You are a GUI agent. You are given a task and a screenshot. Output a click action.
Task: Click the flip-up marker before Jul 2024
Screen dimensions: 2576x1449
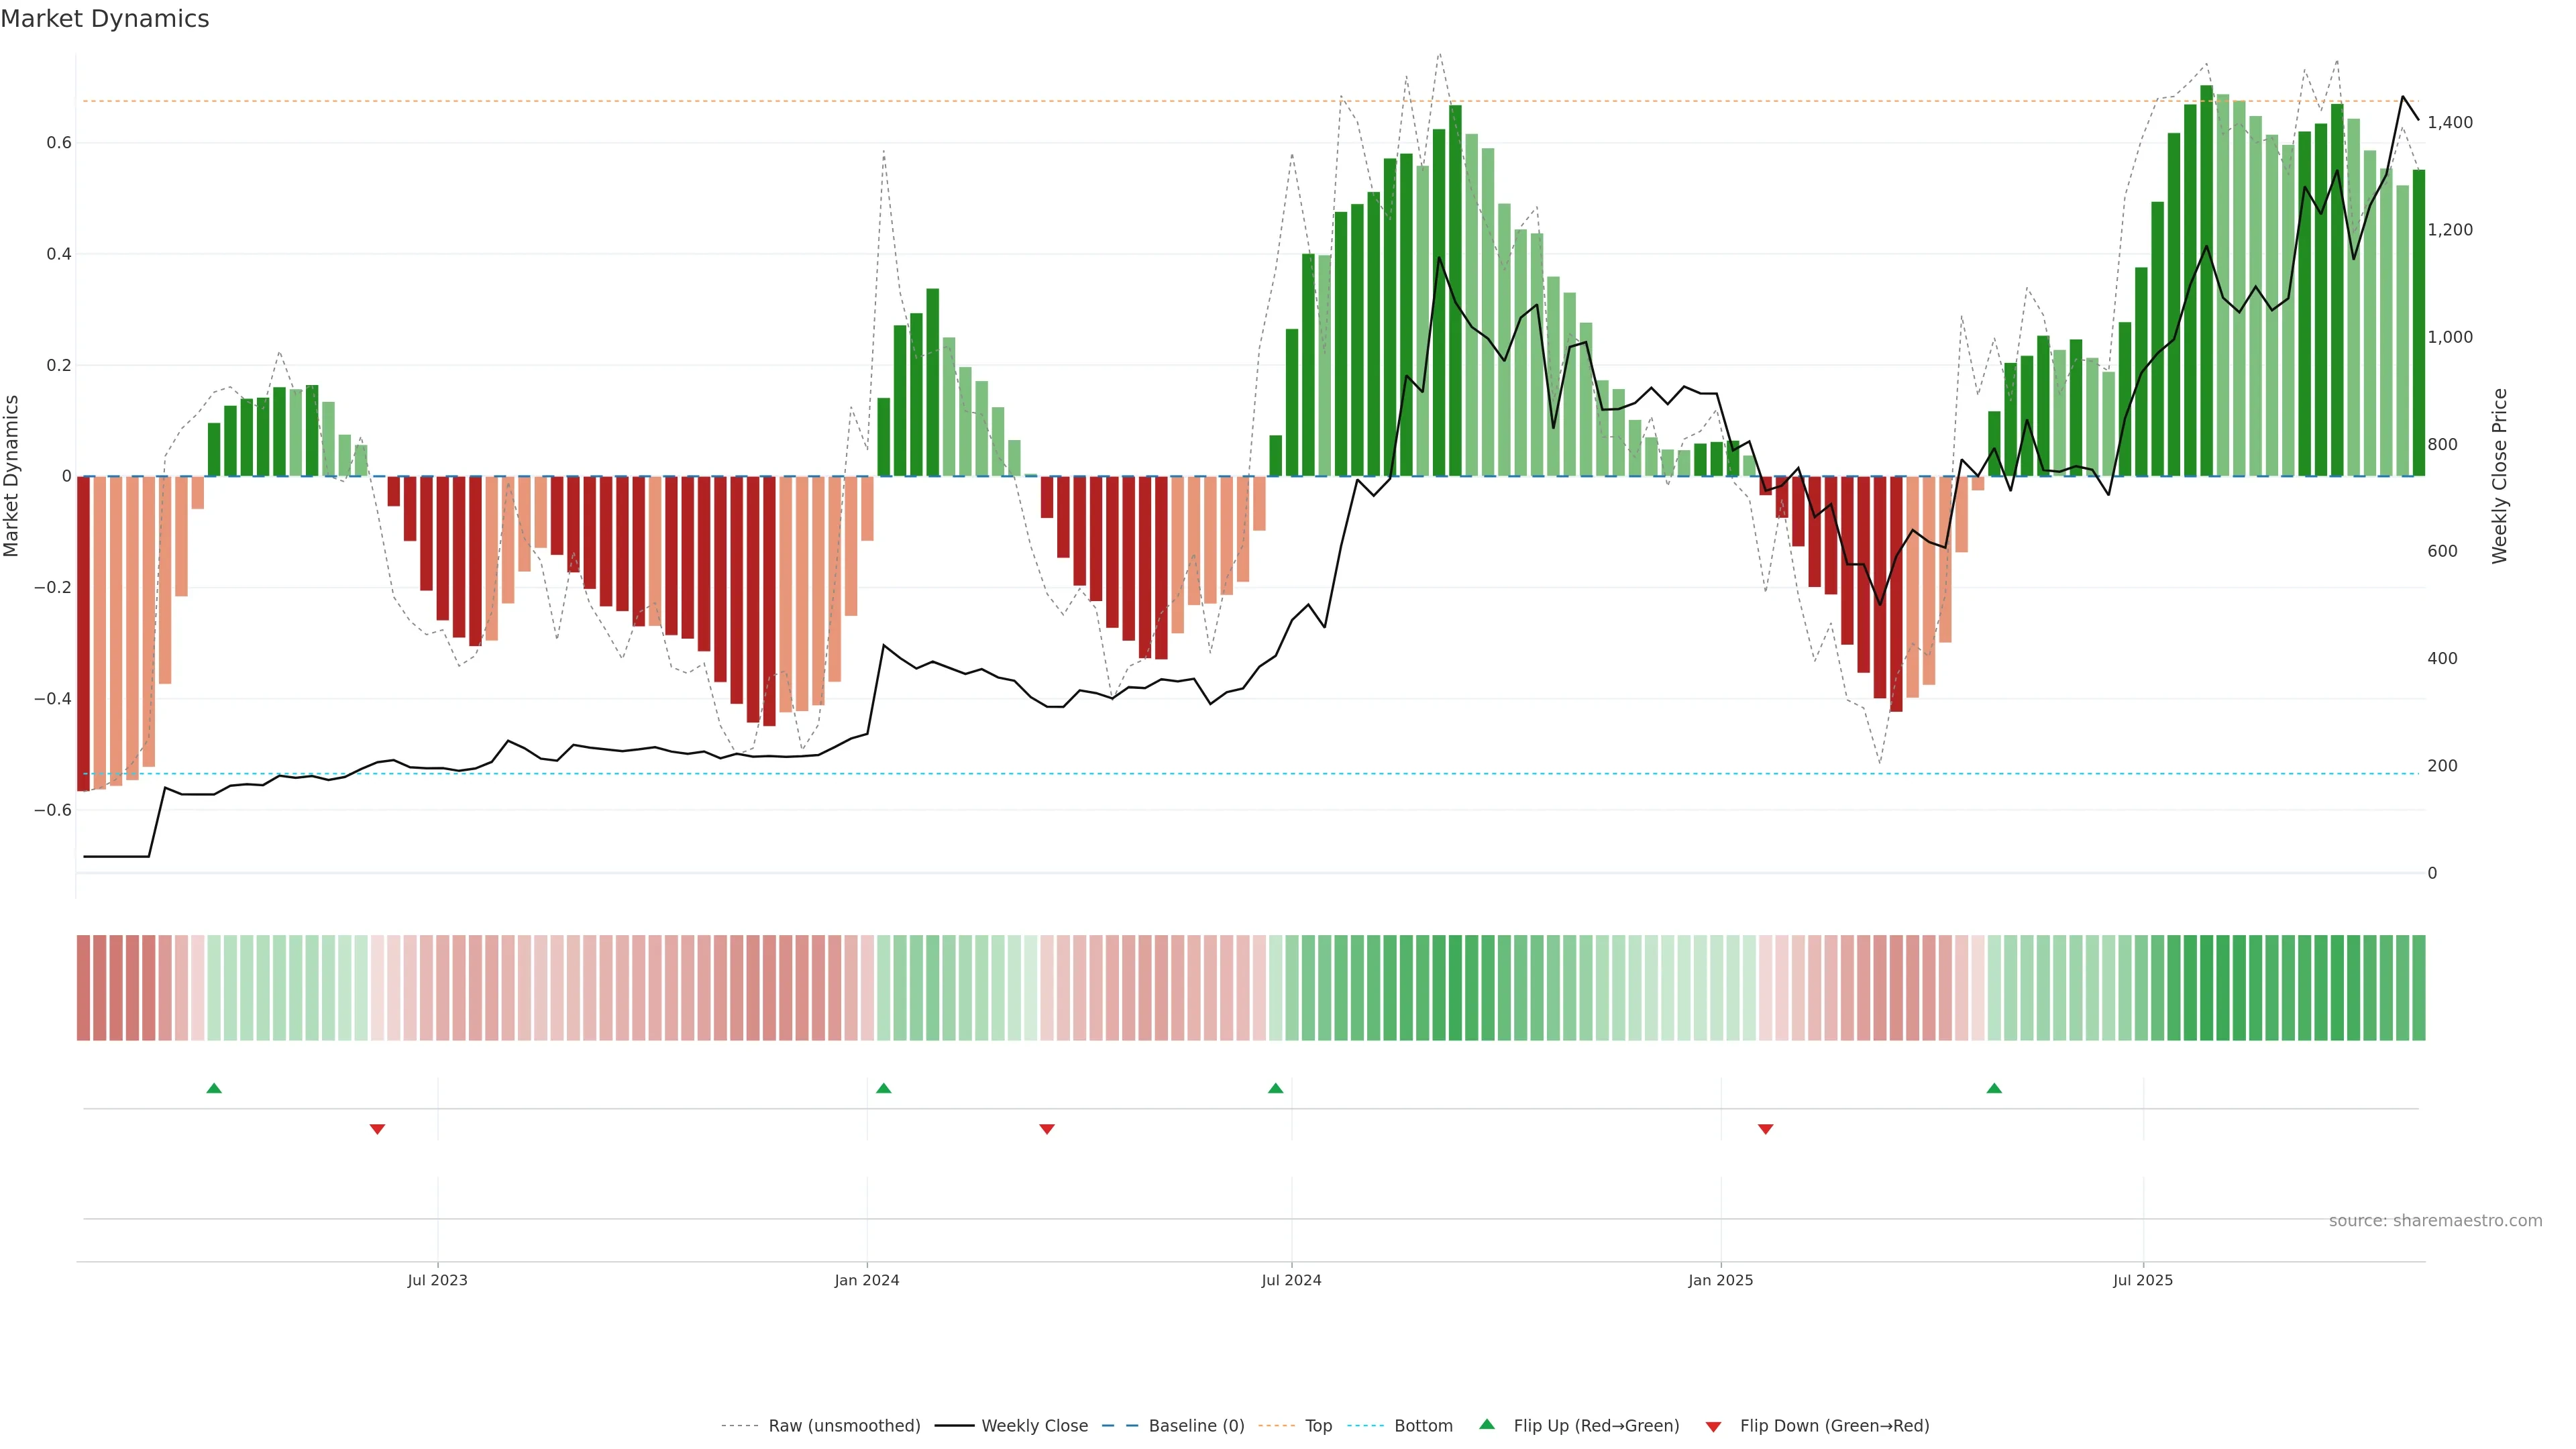1275,1088
